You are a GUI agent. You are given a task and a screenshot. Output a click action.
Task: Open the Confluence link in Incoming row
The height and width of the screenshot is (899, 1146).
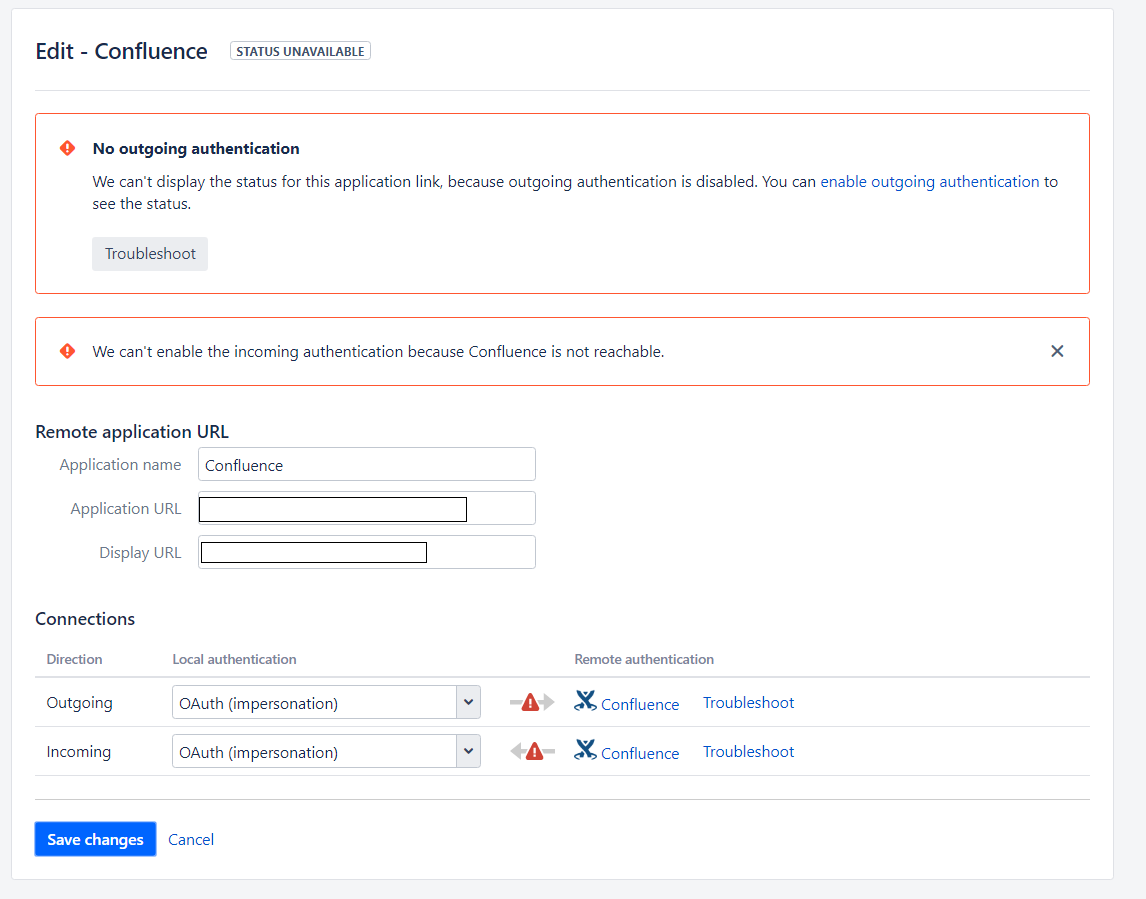[x=640, y=753]
